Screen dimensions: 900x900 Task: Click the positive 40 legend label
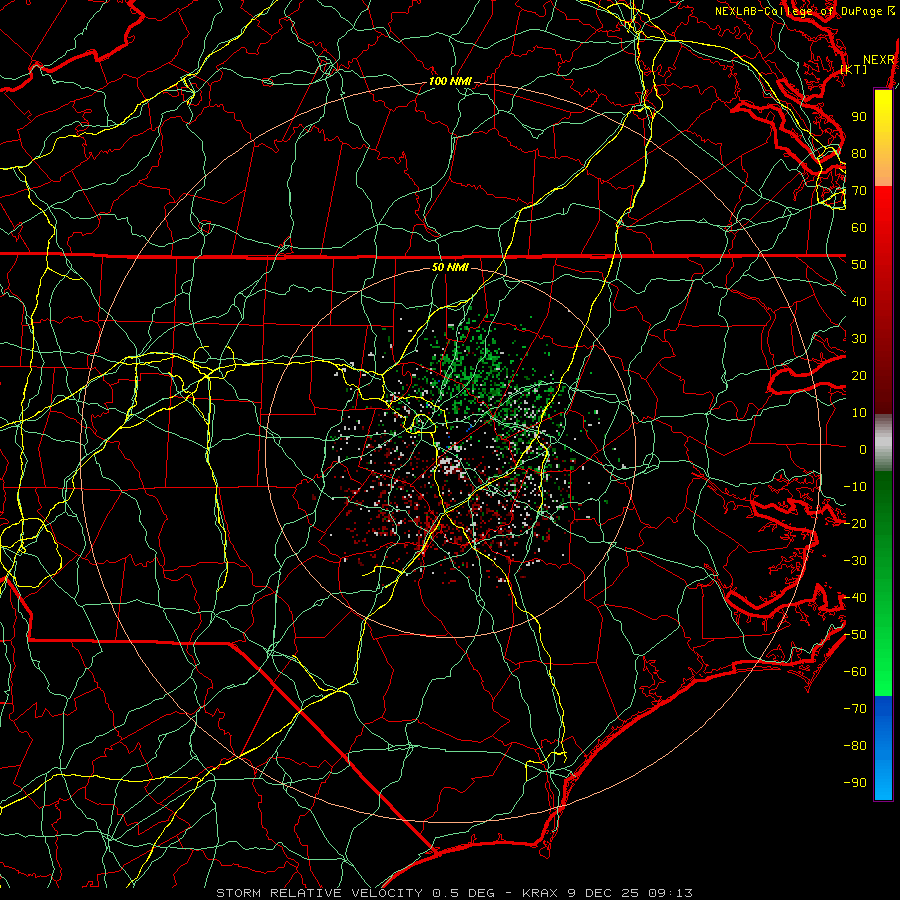tap(859, 301)
